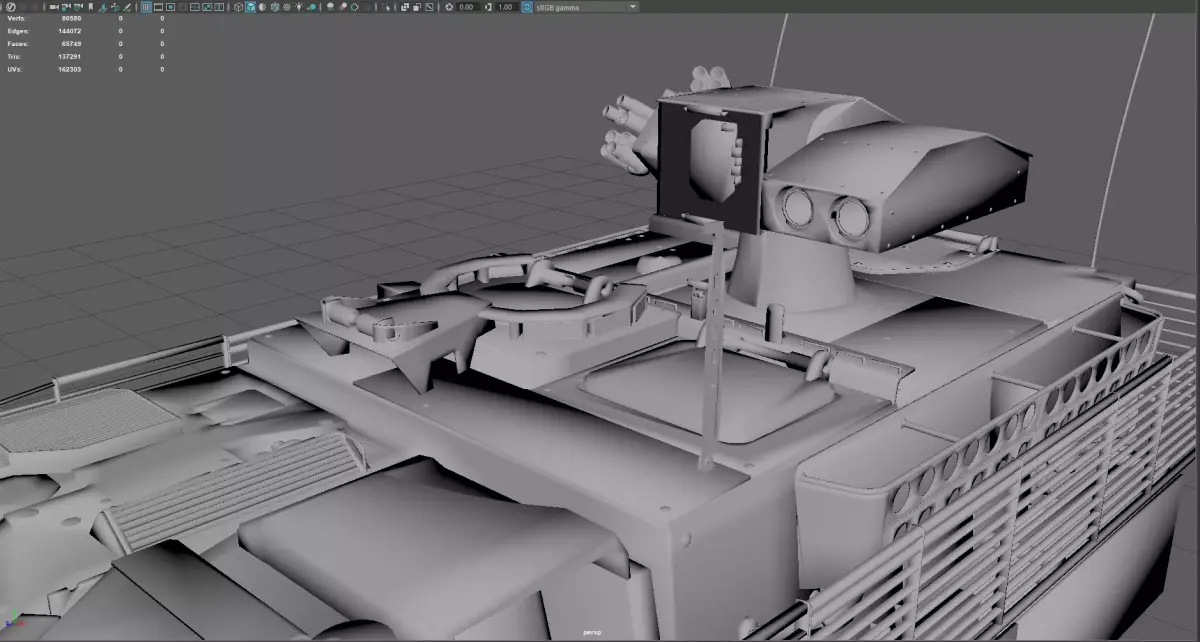Click the Image Plane icon

pyautogui.click(x=101, y=6)
